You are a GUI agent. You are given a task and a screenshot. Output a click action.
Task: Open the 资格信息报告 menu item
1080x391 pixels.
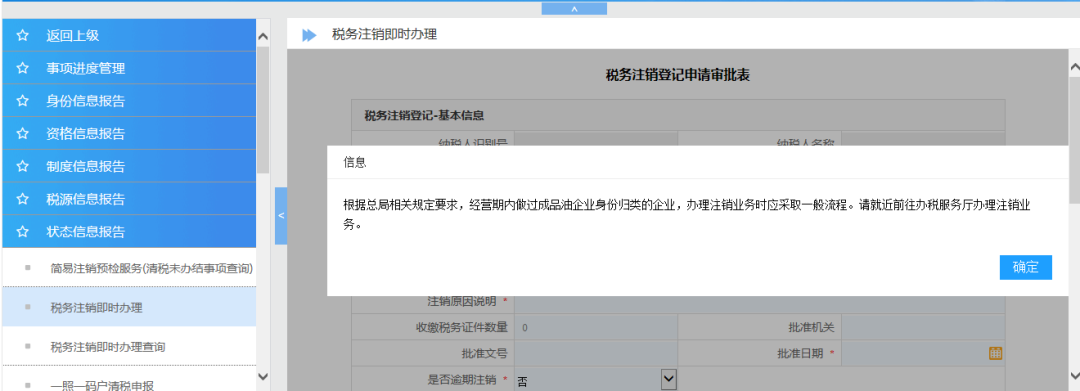pos(129,134)
